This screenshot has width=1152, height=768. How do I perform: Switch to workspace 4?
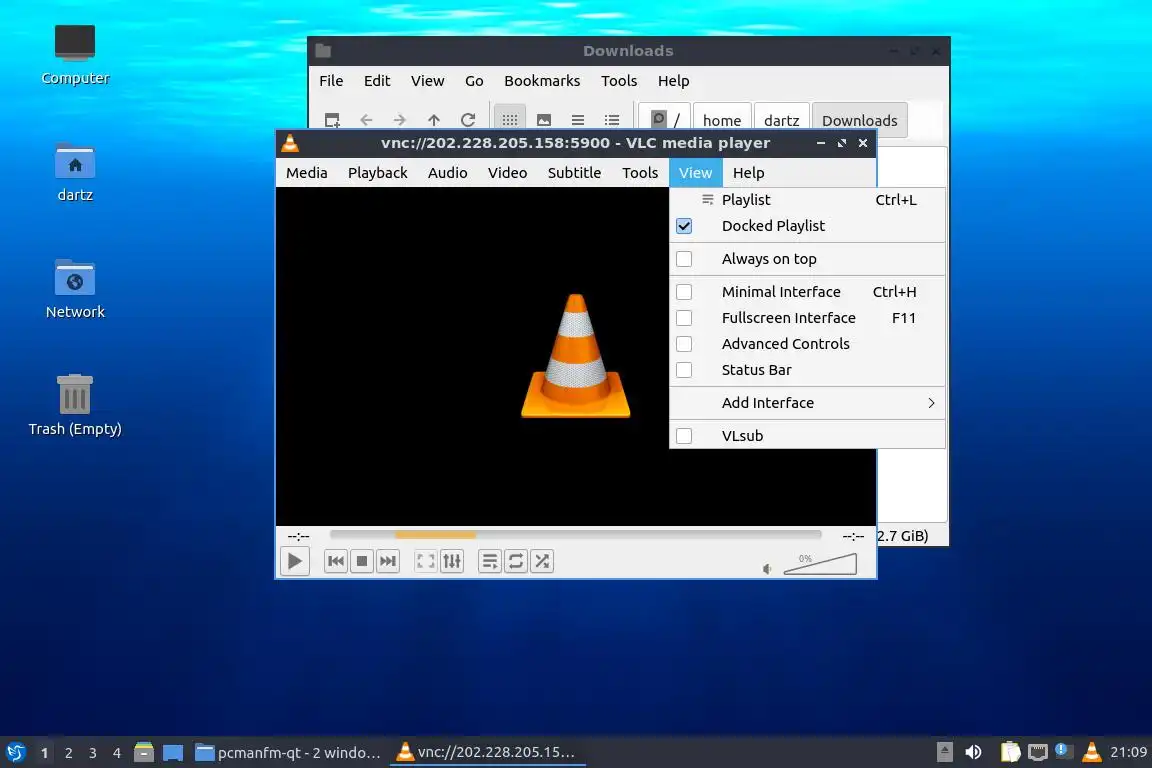(x=117, y=753)
